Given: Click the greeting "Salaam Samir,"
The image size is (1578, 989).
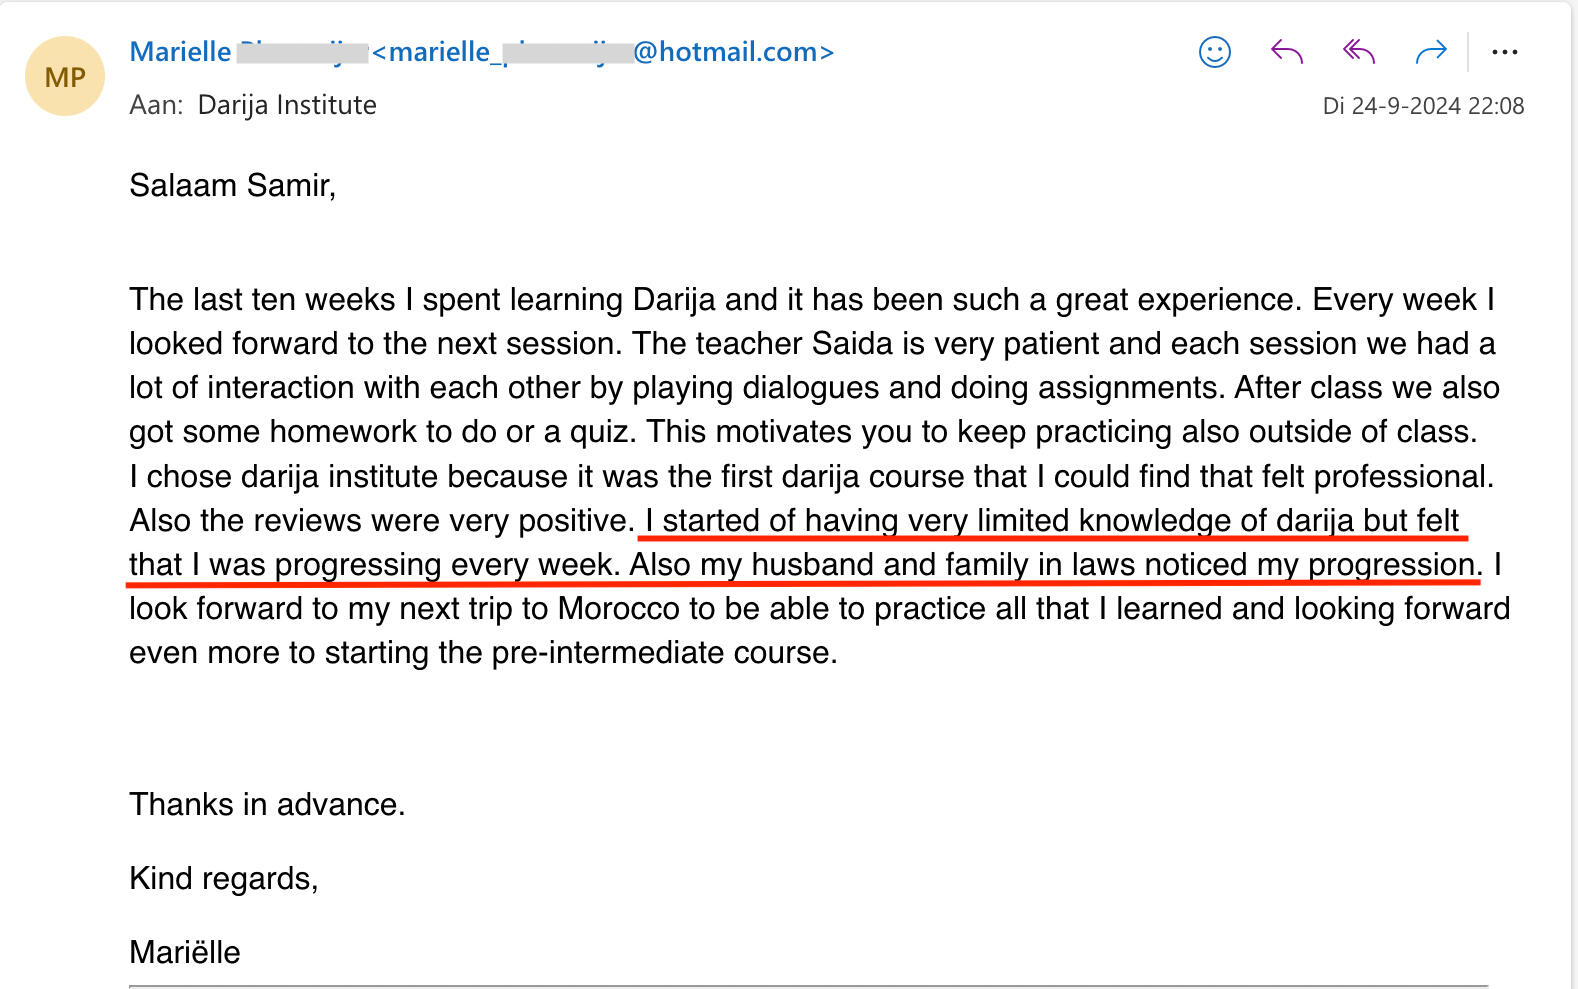Looking at the screenshot, I should click(232, 186).
